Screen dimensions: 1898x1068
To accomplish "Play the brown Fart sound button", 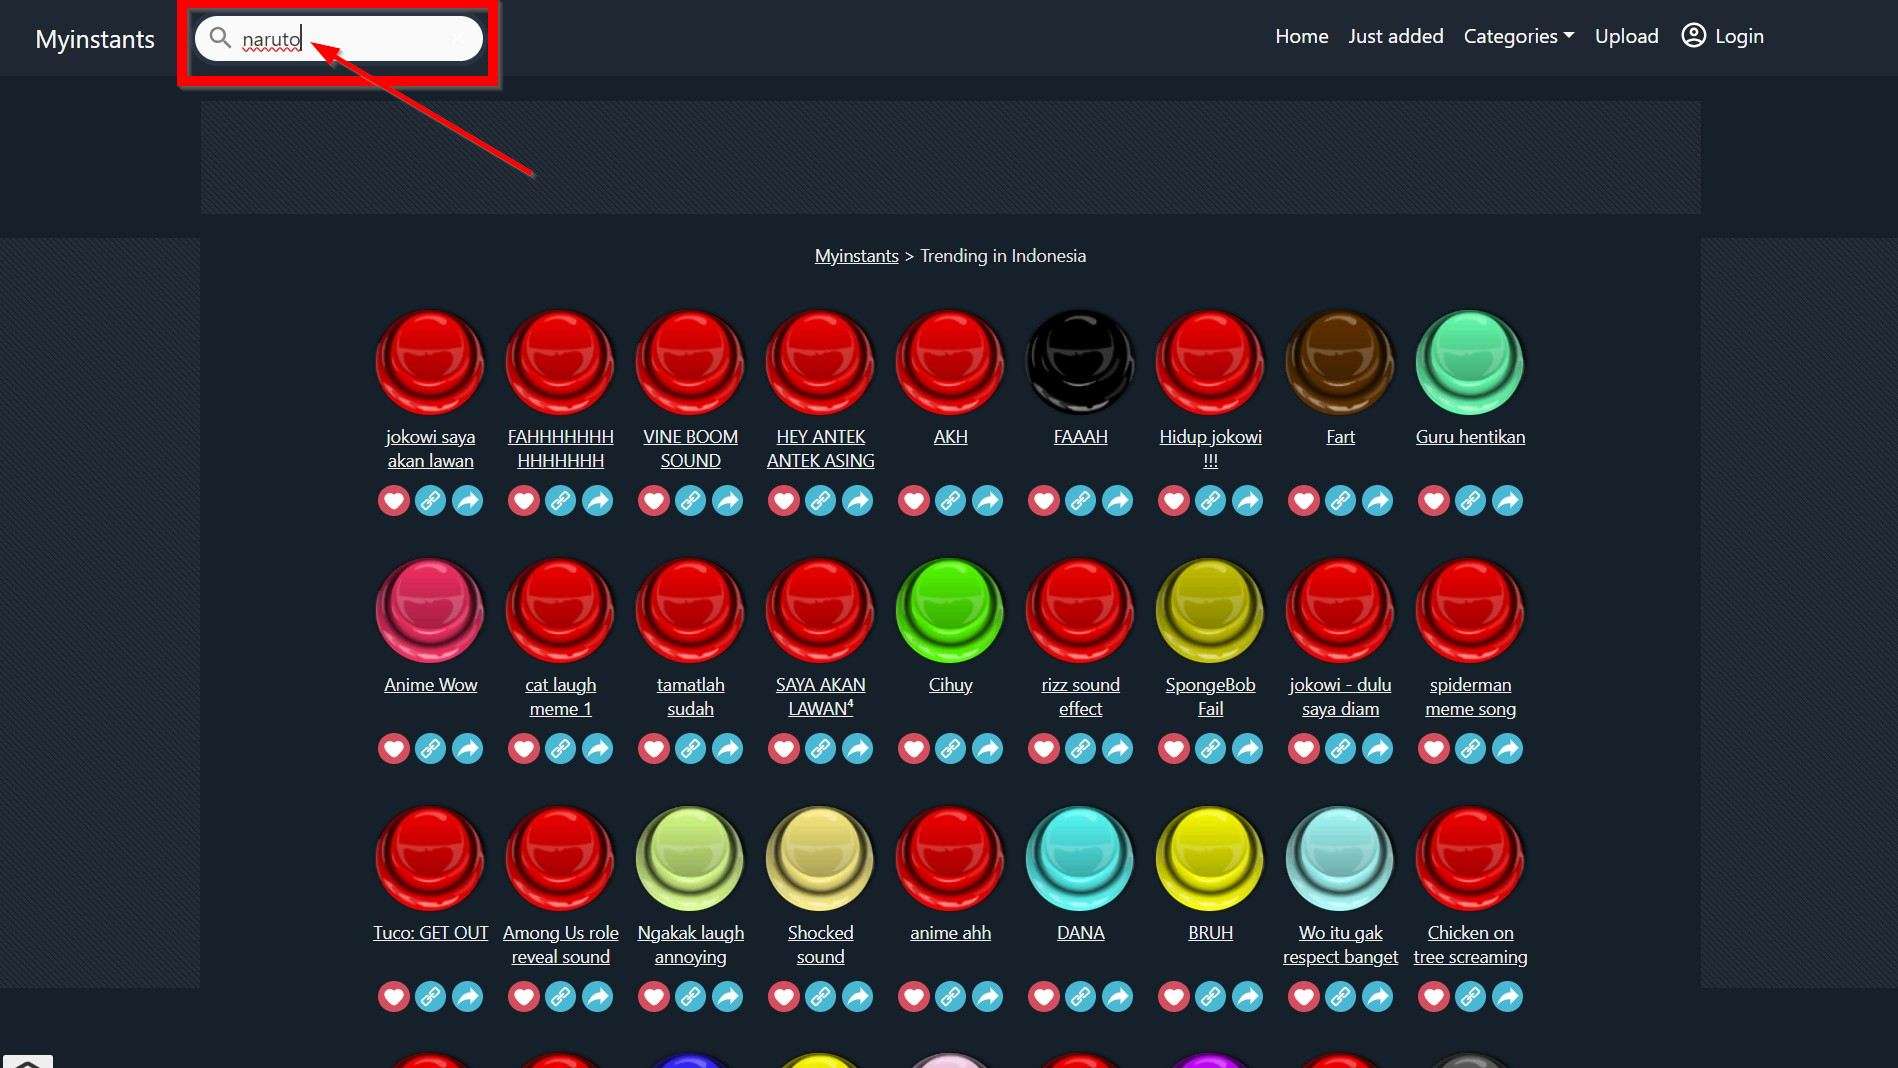I will (1340, 362).
